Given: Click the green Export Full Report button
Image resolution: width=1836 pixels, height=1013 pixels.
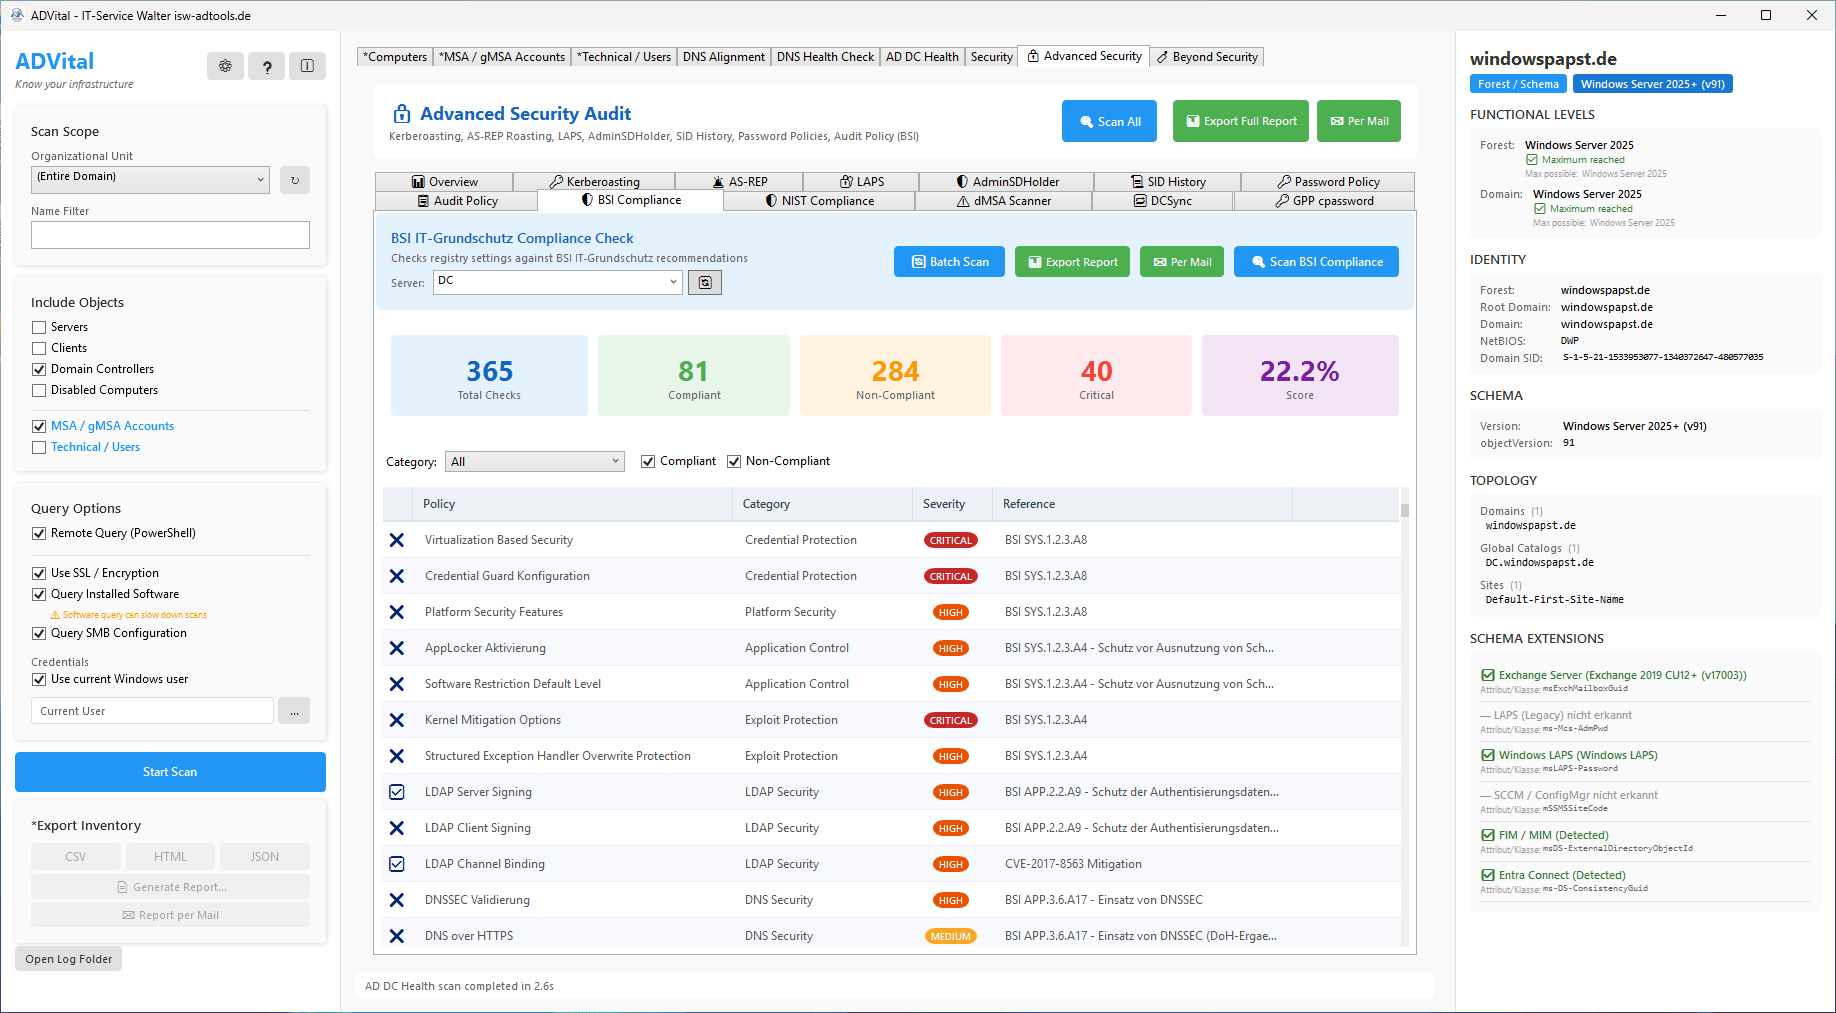Looking at the screenshot, I should point(1241,121).
